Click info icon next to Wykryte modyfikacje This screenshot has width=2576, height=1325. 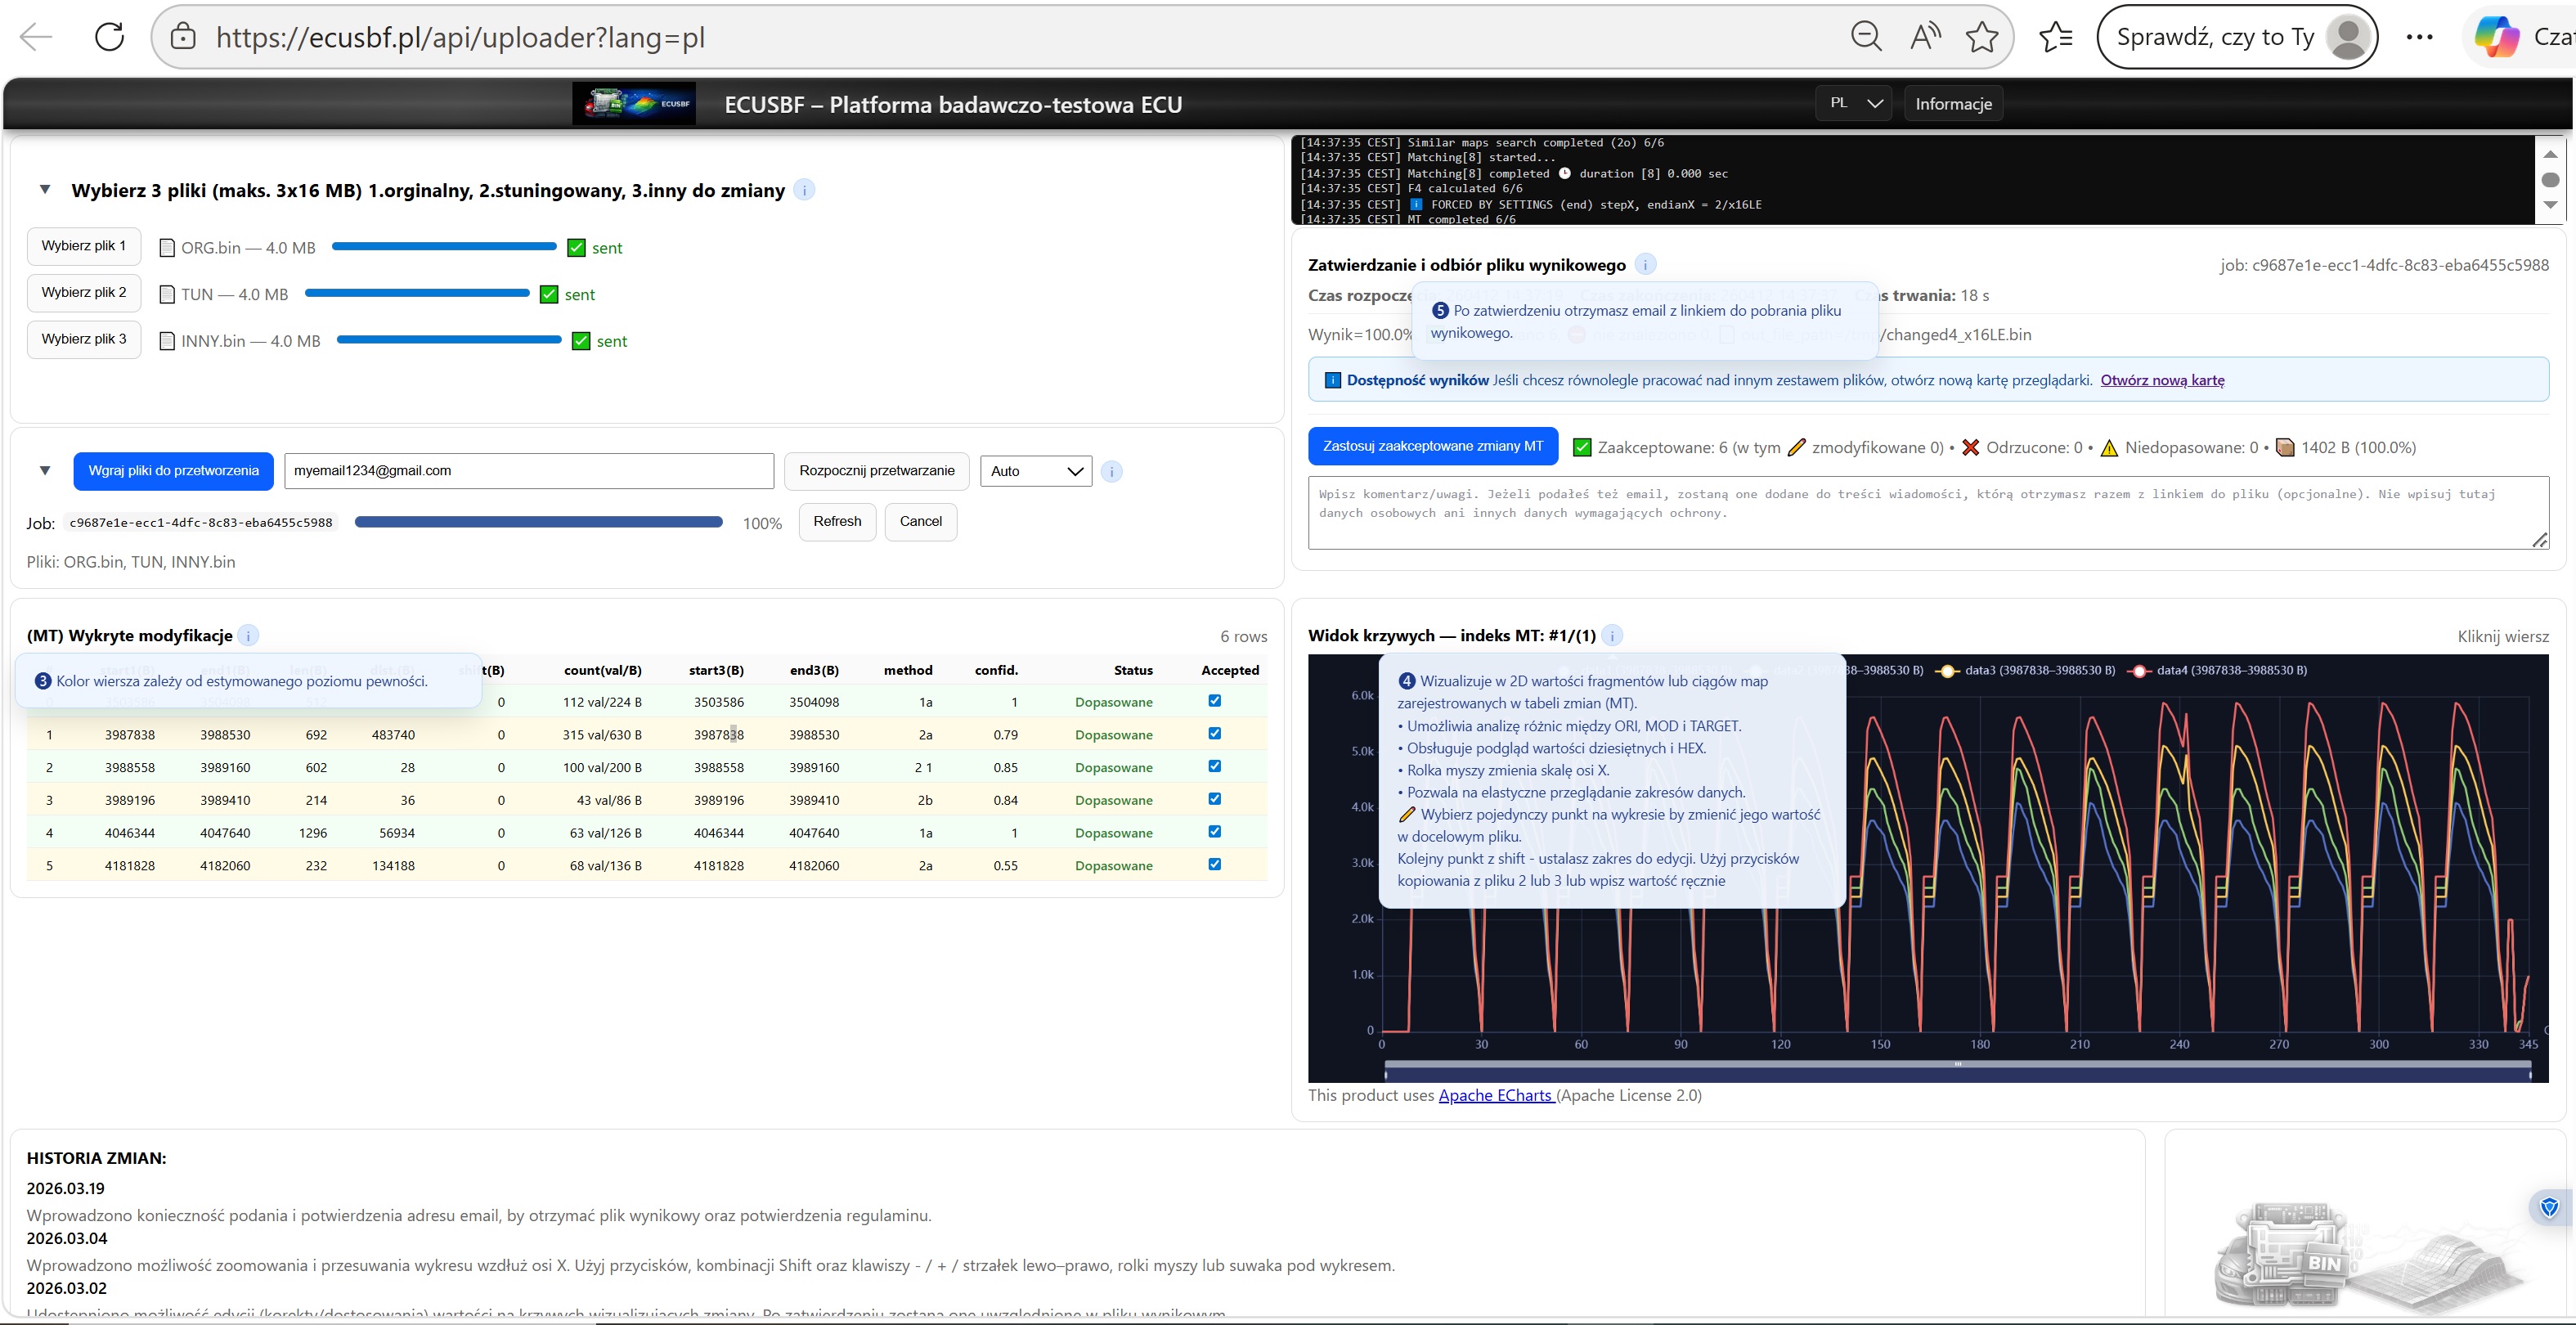249,636
